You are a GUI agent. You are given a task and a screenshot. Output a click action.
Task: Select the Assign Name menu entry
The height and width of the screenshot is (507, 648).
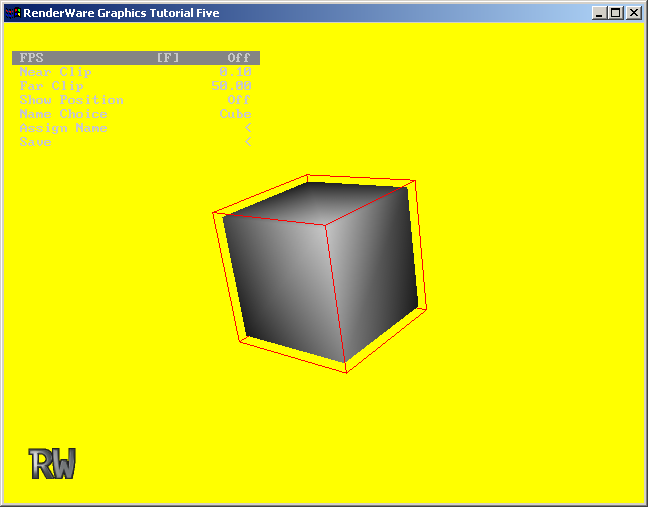pos(136,128)
